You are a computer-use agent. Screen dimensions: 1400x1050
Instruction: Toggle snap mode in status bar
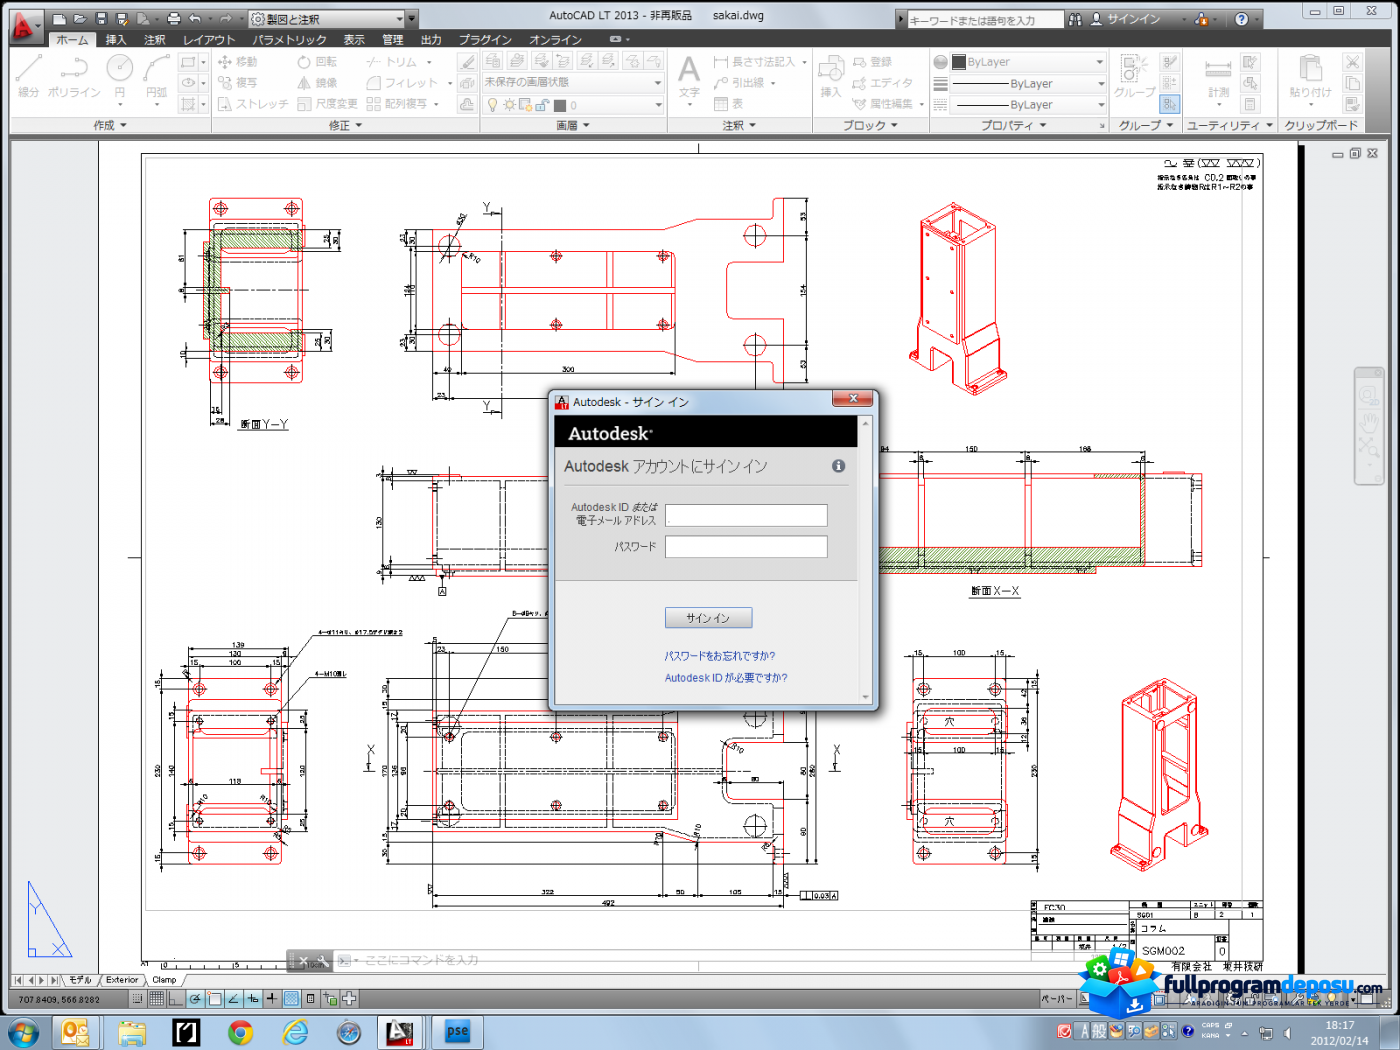(x=138, y=998)
